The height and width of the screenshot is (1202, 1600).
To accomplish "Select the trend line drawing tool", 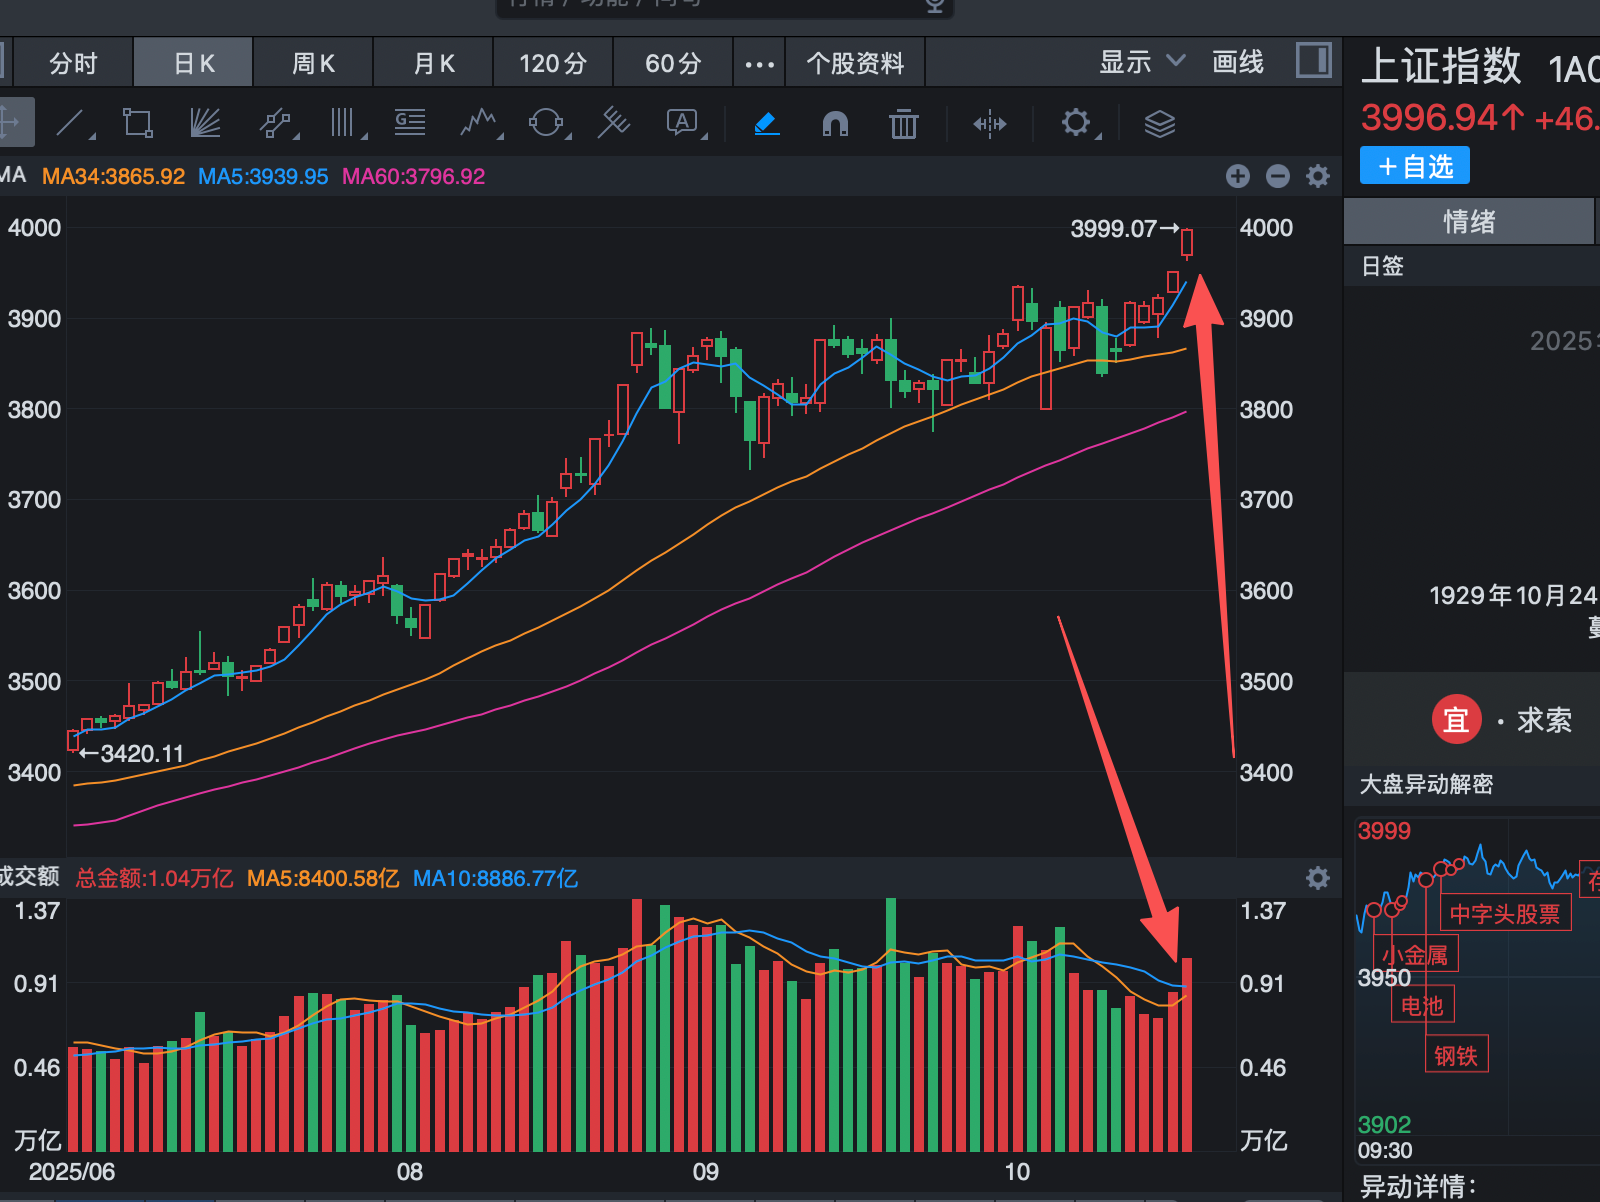I will click(x=72, y=123).
